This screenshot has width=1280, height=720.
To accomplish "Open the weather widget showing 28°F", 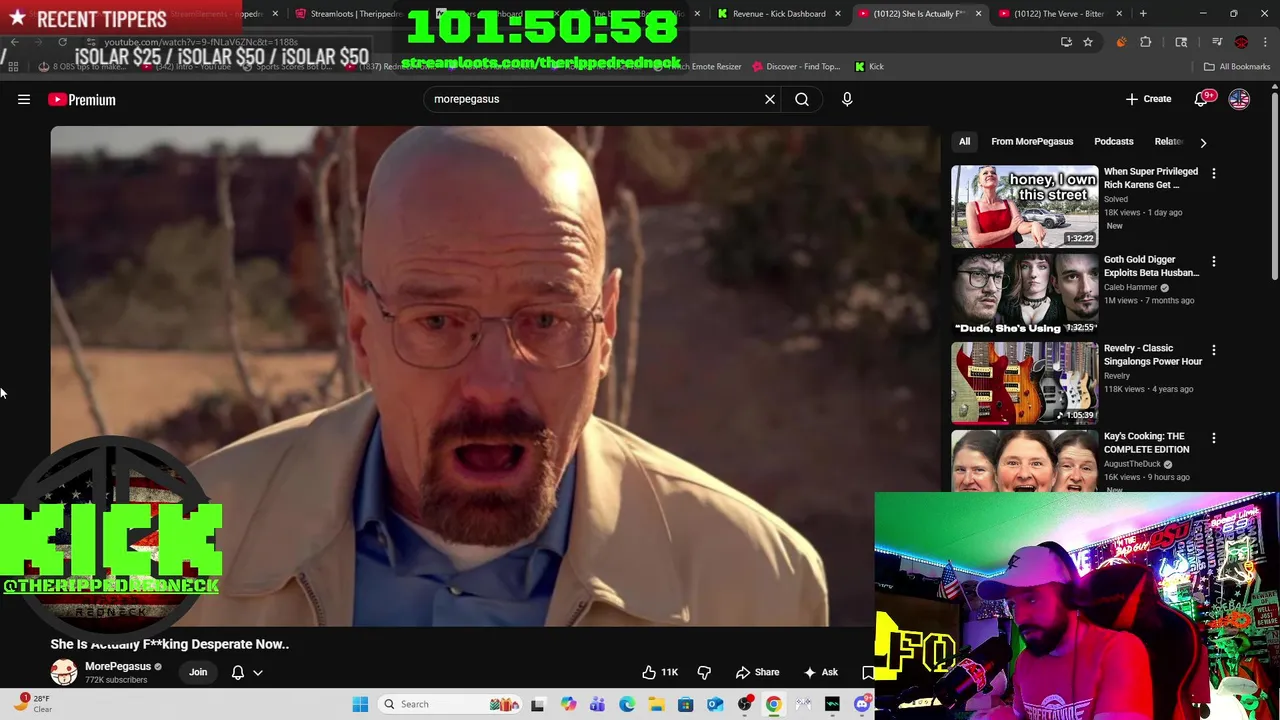I will 30,704.
